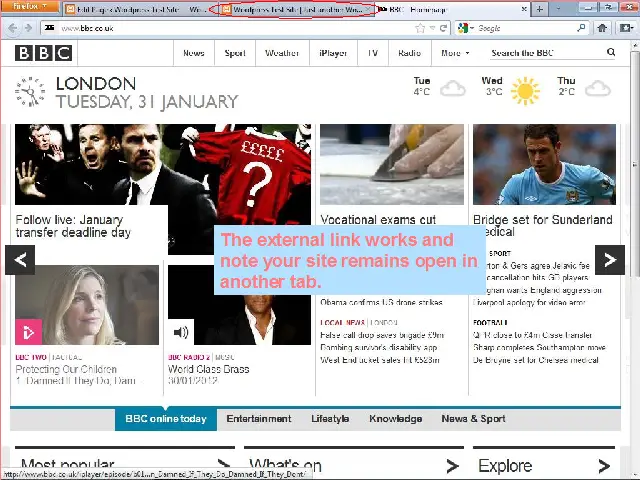Open the orange Firefox menu button
Viewport: 640px width, 480px height.
tap(29, 7)
